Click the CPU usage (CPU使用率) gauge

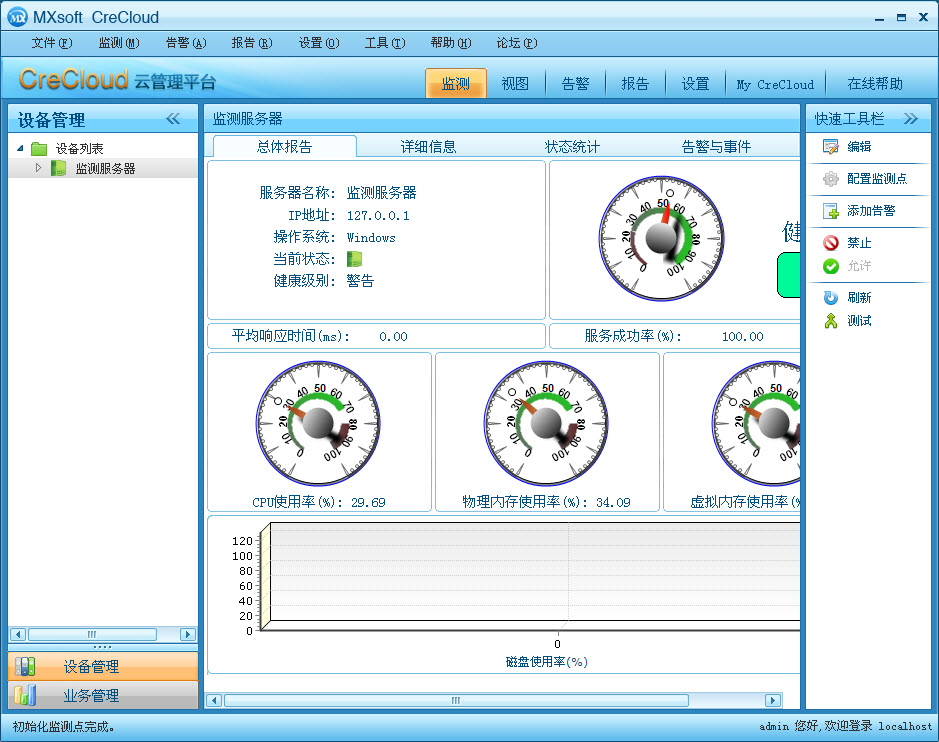[x=319, y=423]
